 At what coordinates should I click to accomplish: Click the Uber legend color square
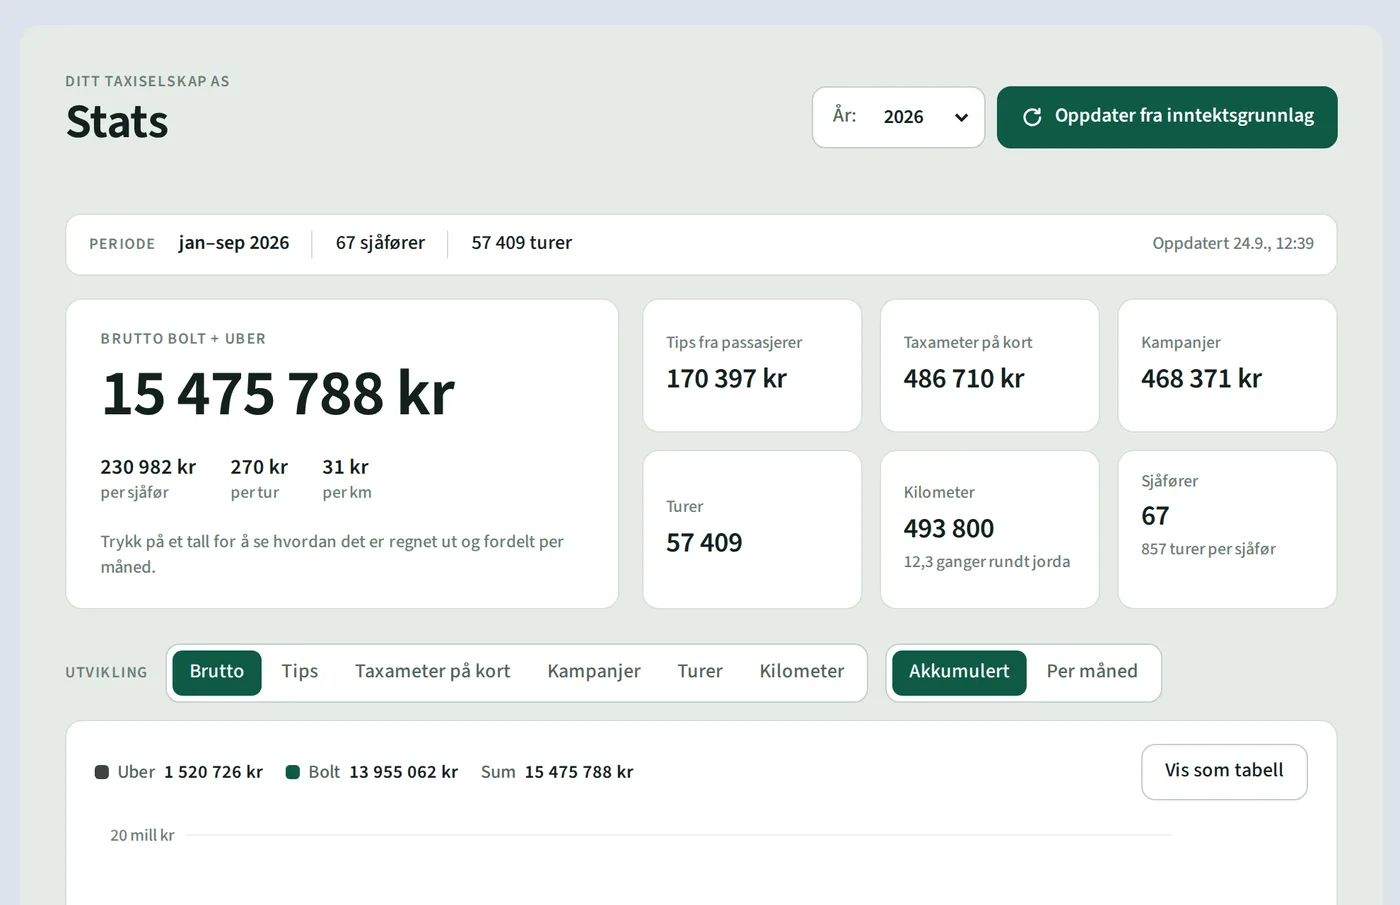[x=102, y=772]
